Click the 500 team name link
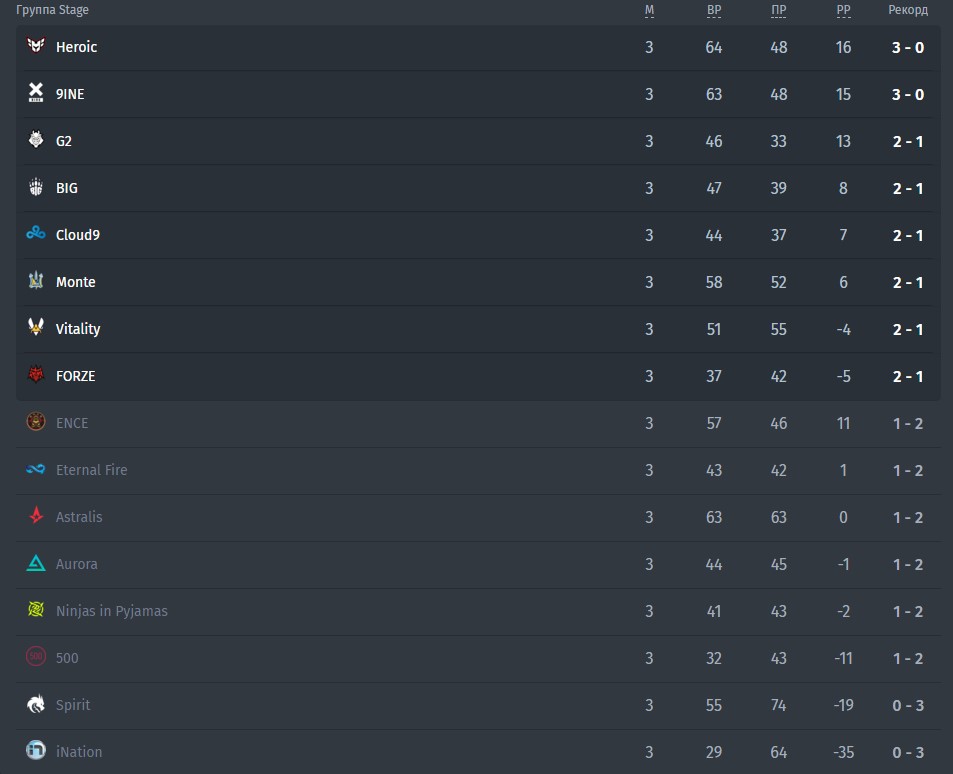The width and height of the screenshot is (953, 774). click(67, 658)
